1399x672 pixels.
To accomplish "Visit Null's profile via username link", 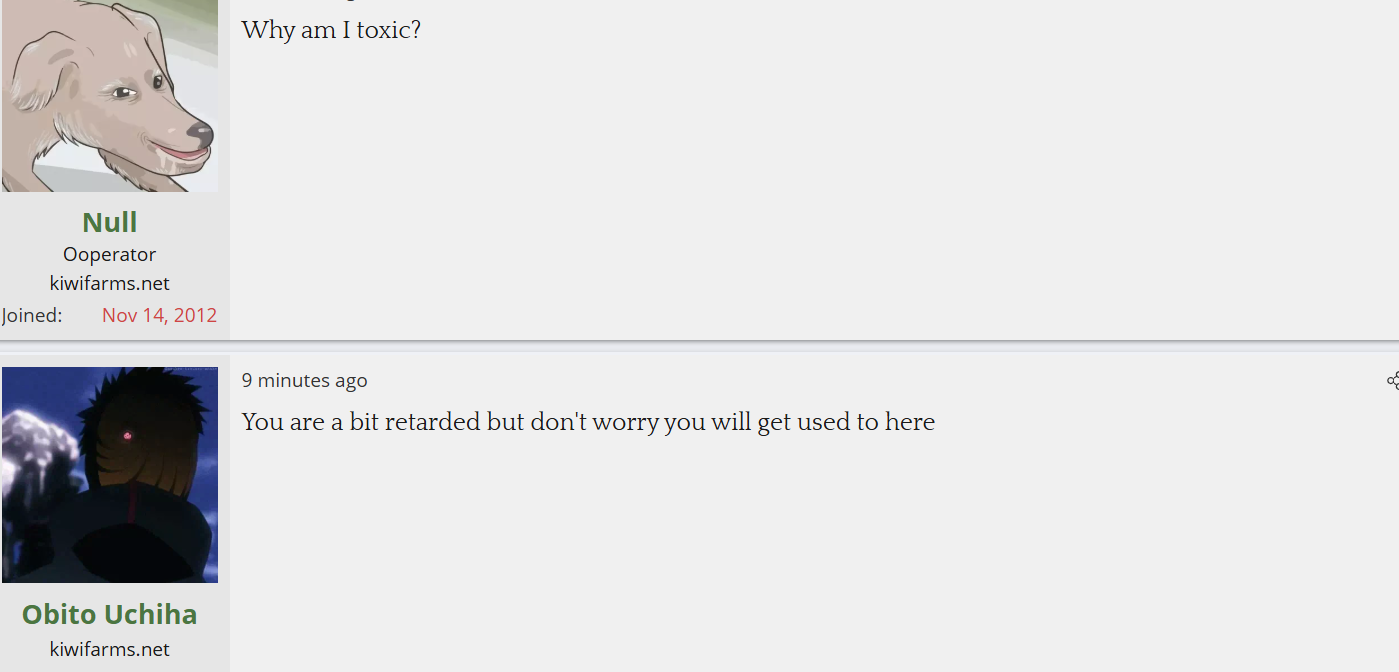I will pos(110,222).
